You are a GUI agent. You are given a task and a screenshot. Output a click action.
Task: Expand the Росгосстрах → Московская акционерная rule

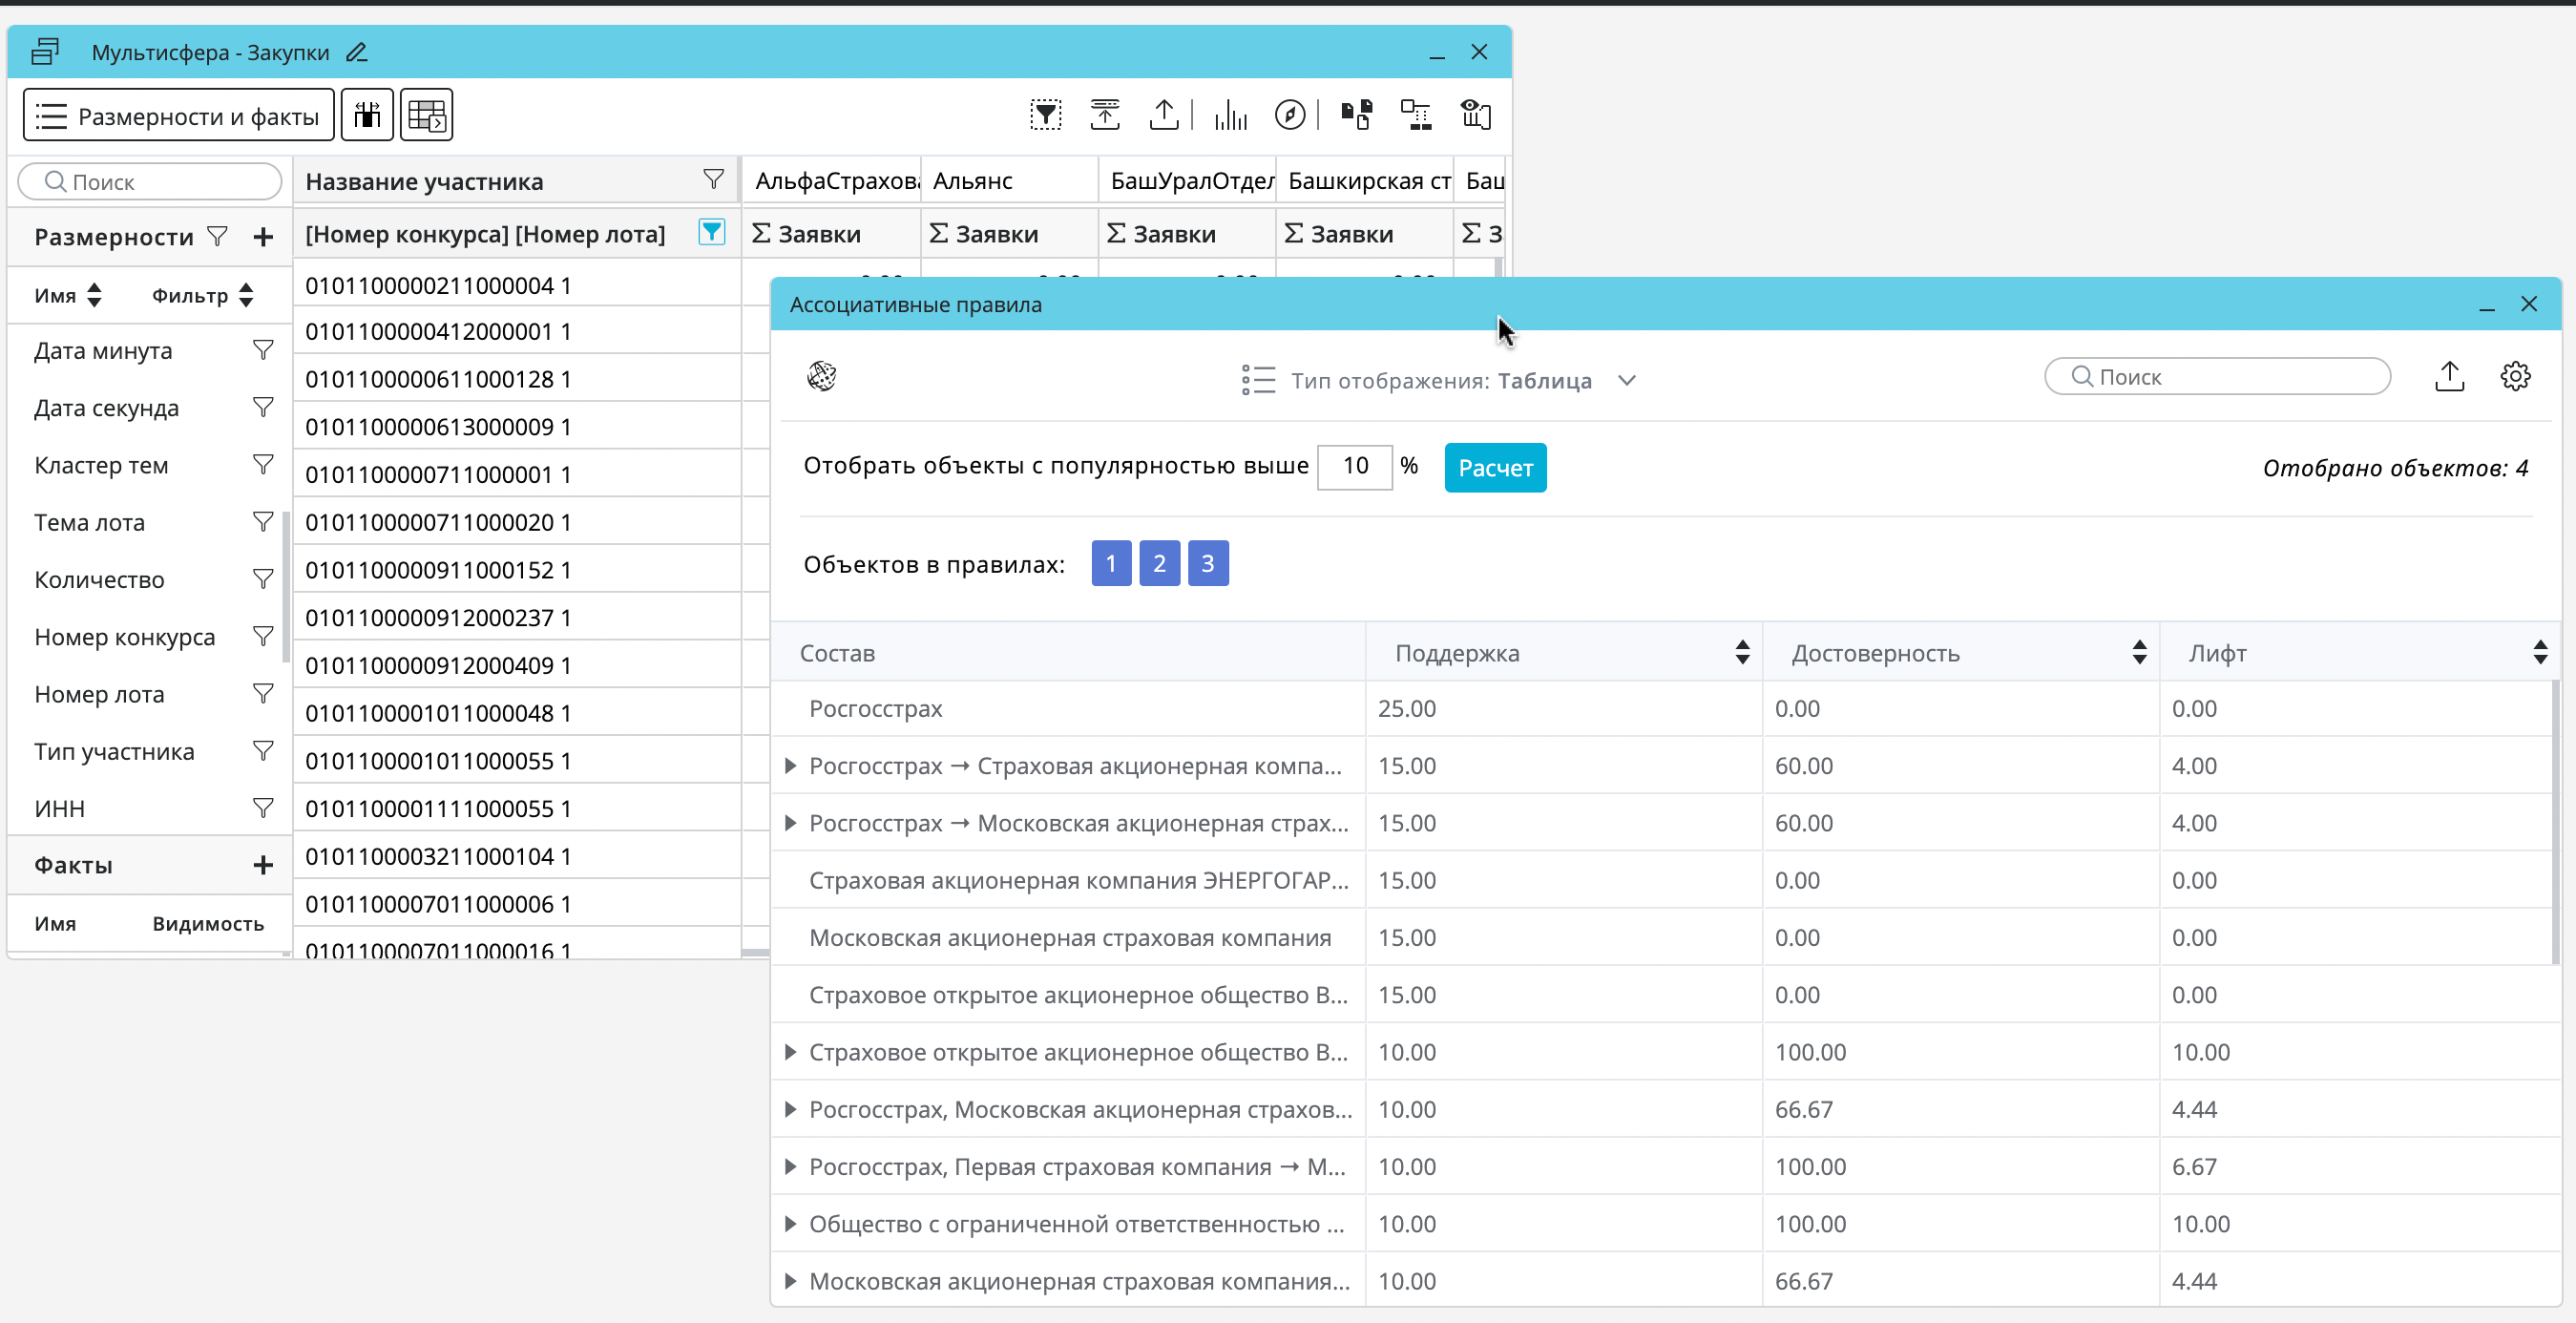(x=790, y=823)
